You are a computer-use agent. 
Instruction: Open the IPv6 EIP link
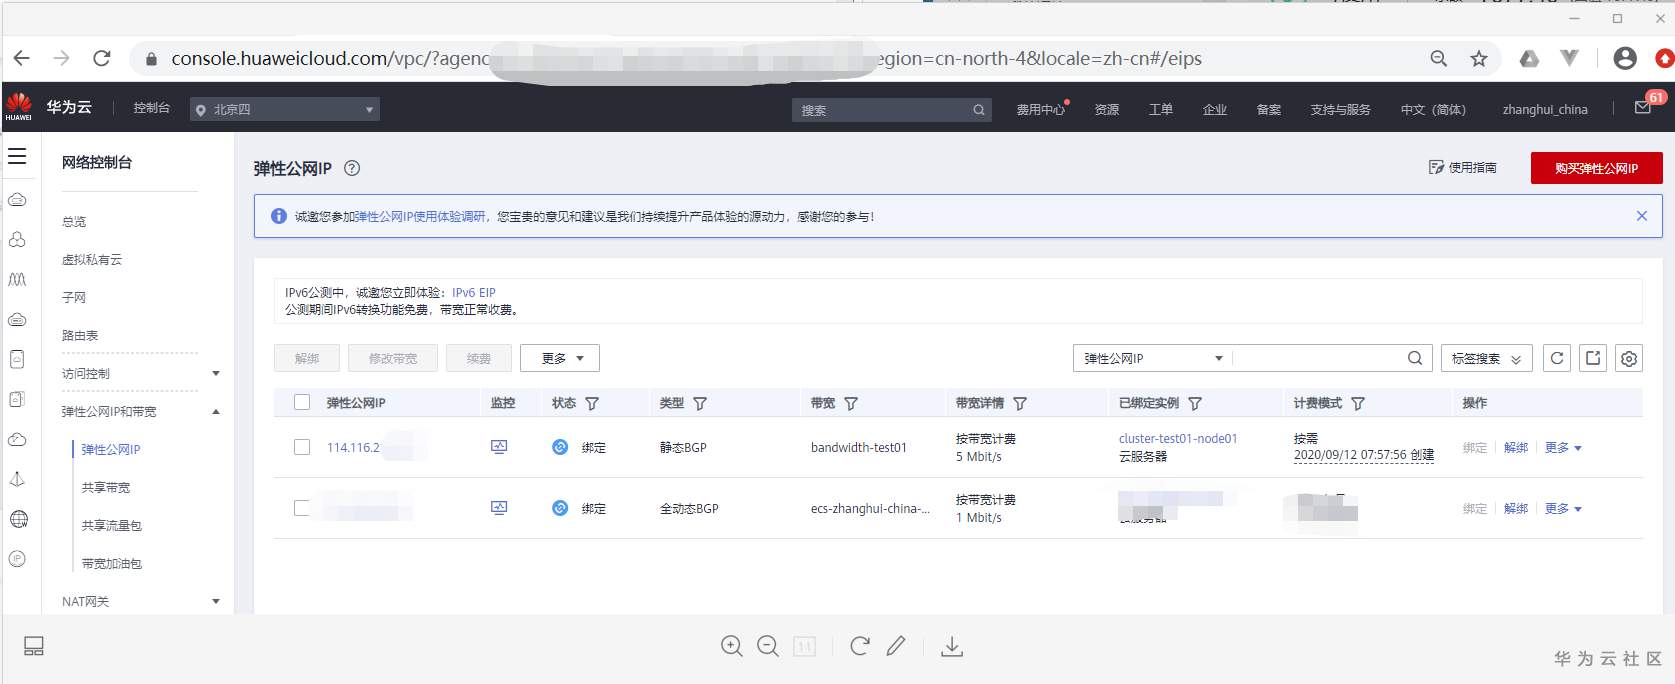(474, 292)
